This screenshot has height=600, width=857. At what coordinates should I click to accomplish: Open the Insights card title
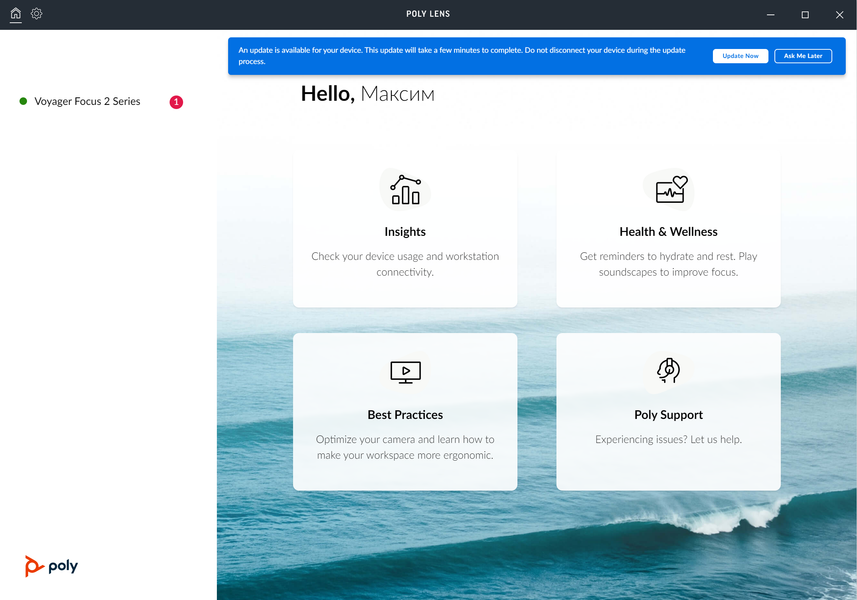coord(405,232)
